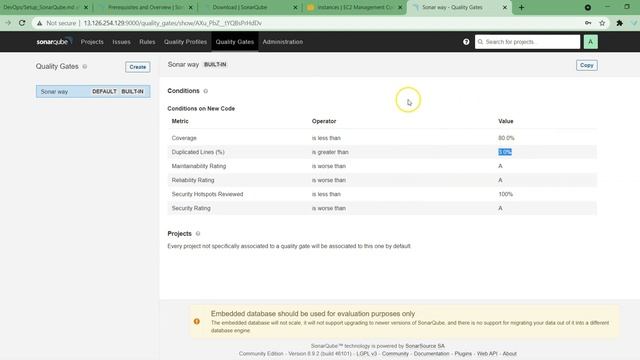Screen dimensions: 640x360
Task: Click the Projects section info icon
Action: tap(198, 233)
